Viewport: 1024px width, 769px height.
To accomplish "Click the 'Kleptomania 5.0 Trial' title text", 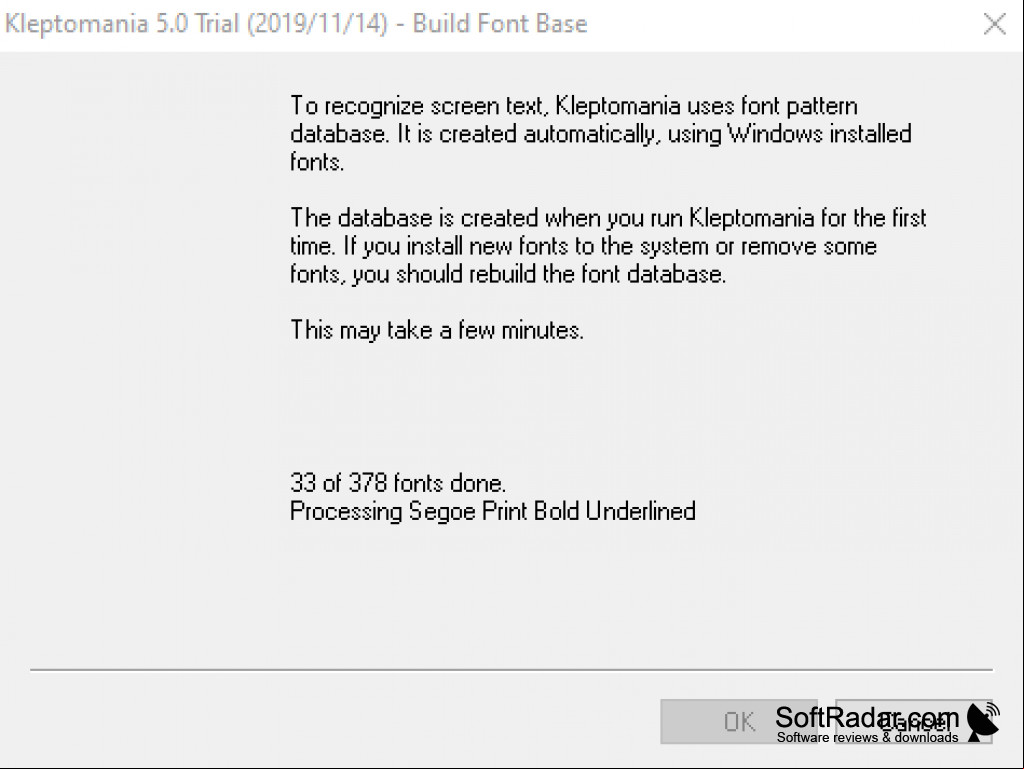I will 123,24.
